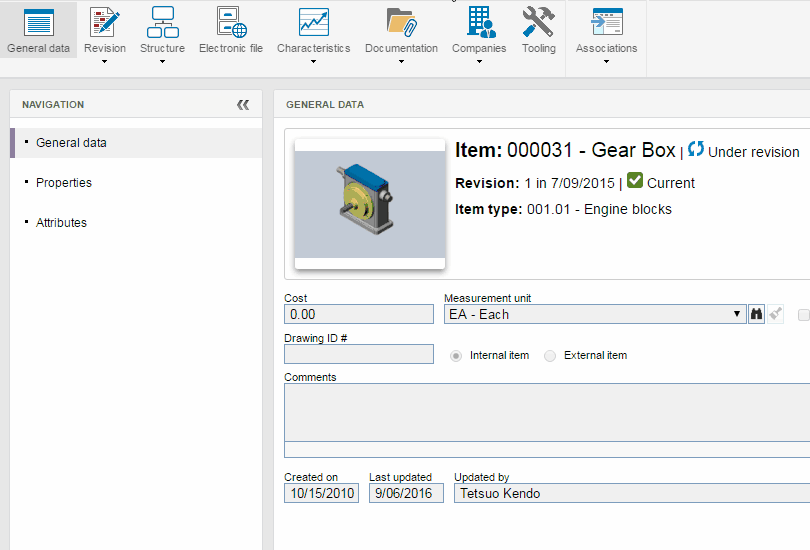
Task: Click the Last updated date field
Action: click(406, 493)
